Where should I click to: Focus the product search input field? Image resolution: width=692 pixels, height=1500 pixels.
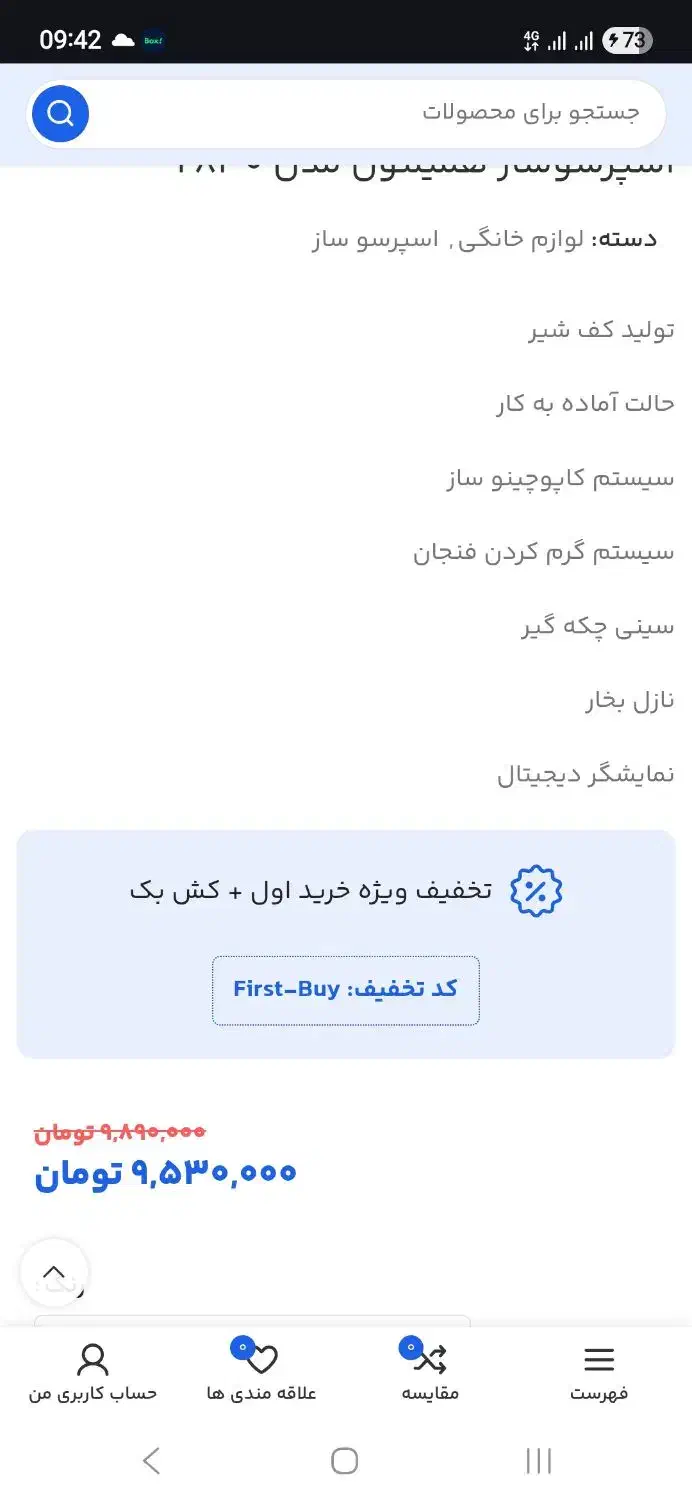point(380,113)
